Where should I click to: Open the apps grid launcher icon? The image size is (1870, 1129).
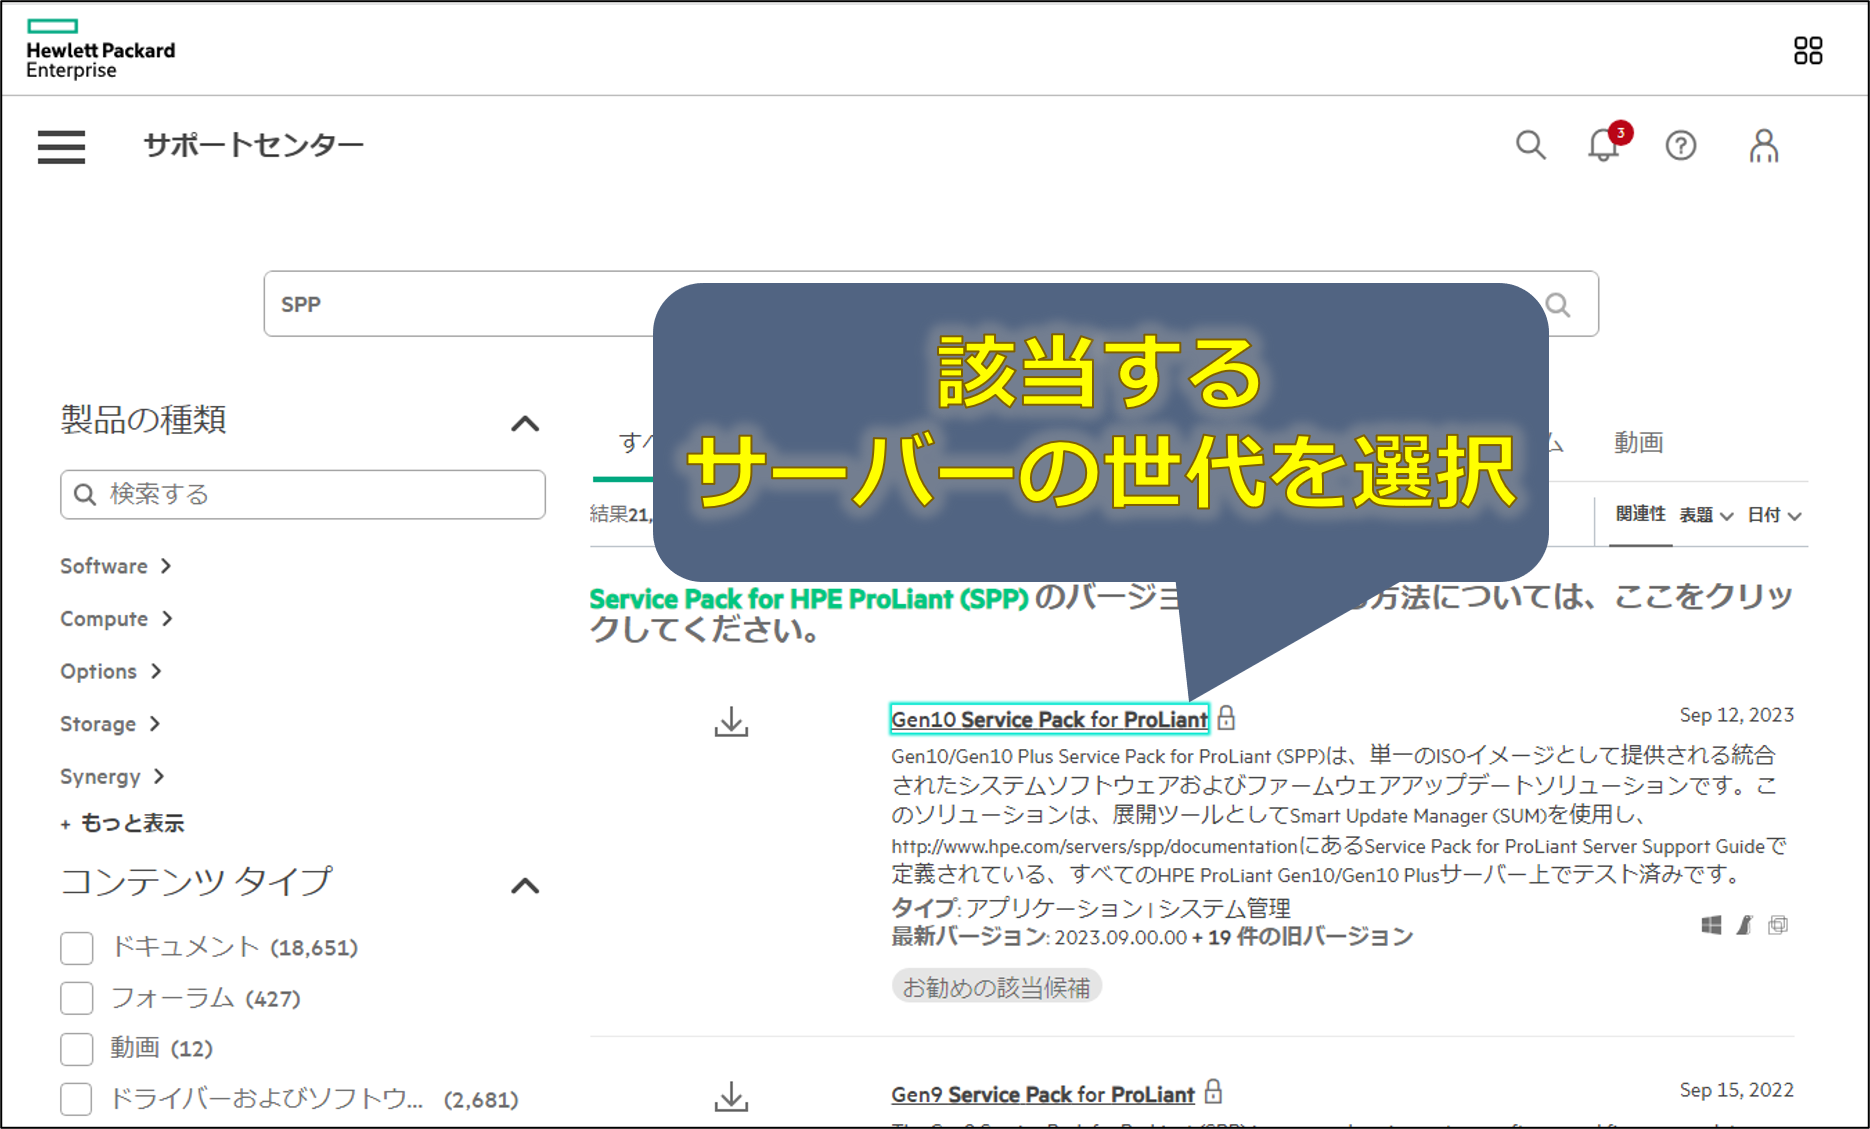coord(1808,50)
